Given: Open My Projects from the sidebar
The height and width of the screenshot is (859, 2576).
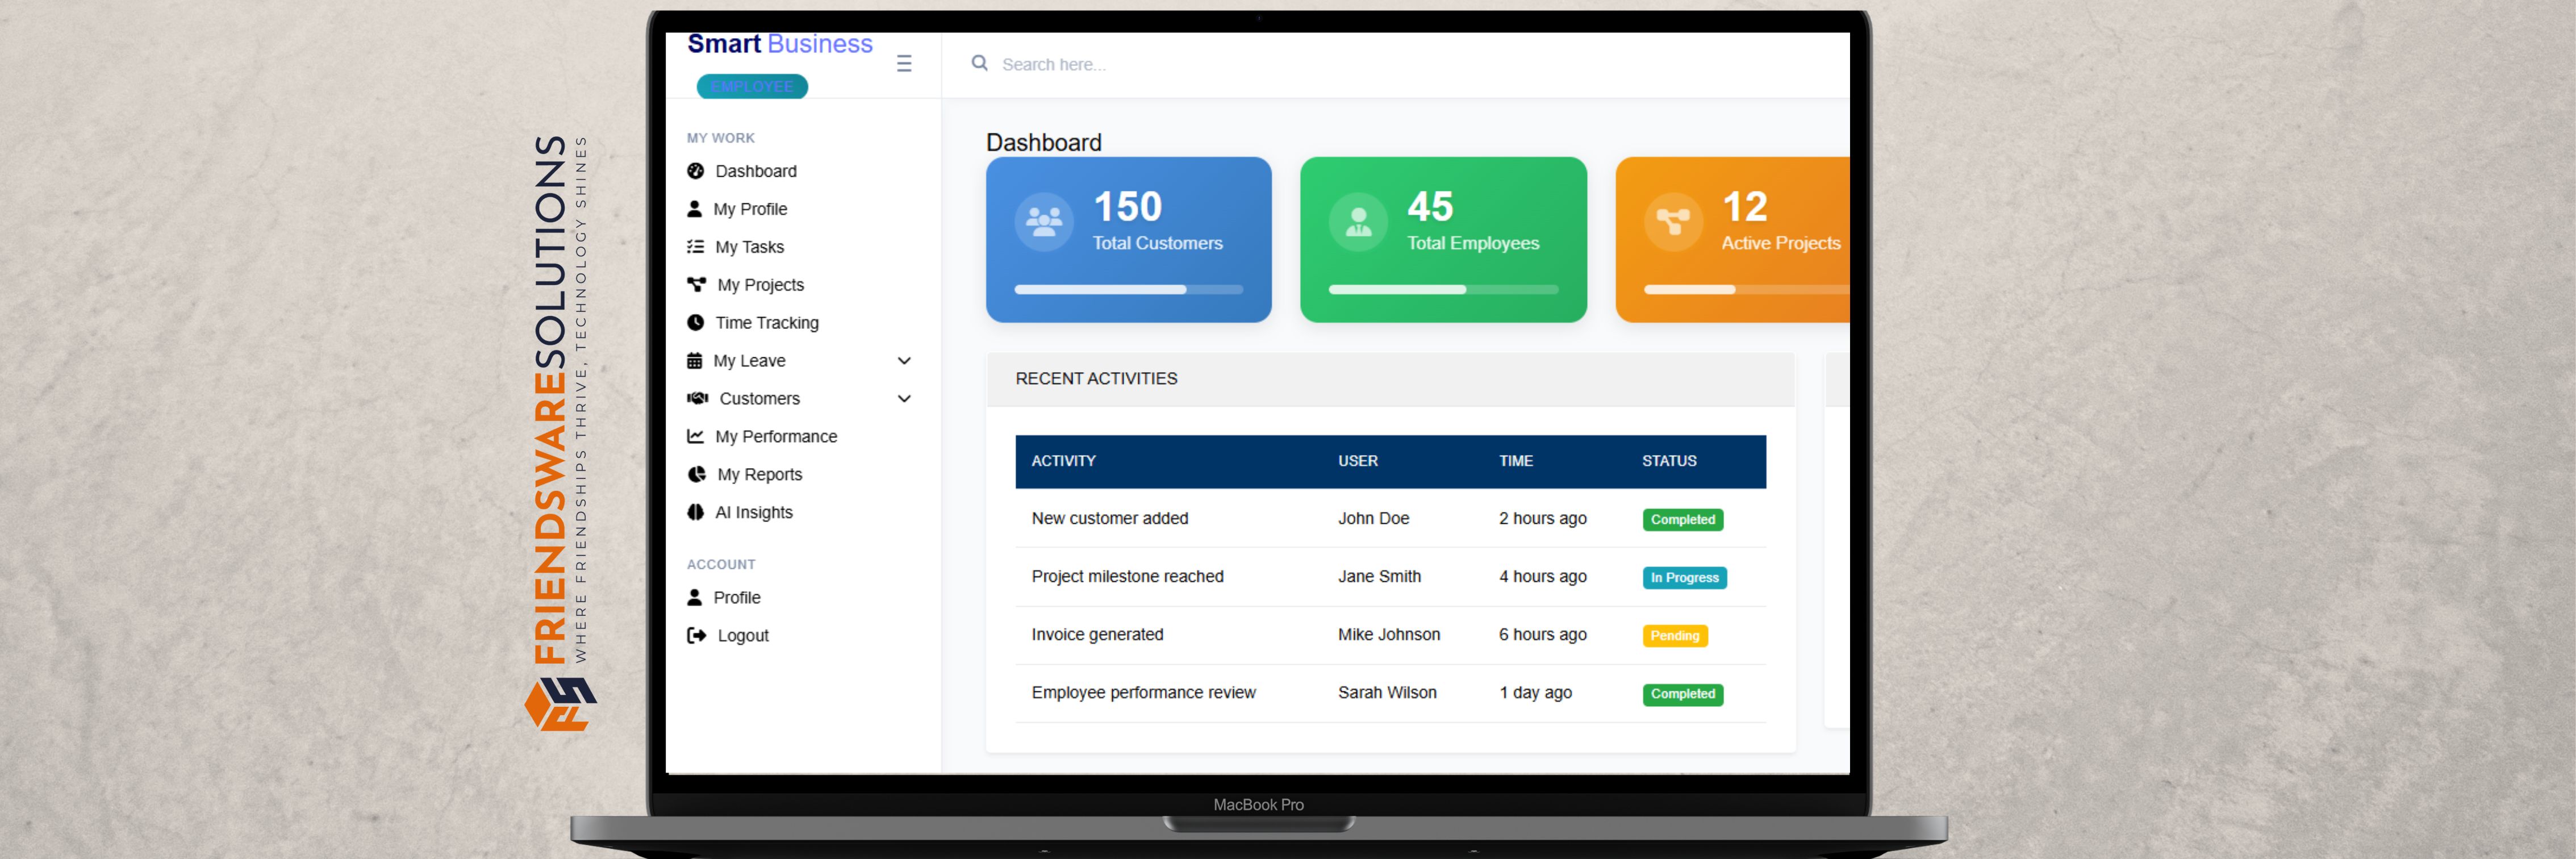Looking at the screenshot, I should click(759, 284).
